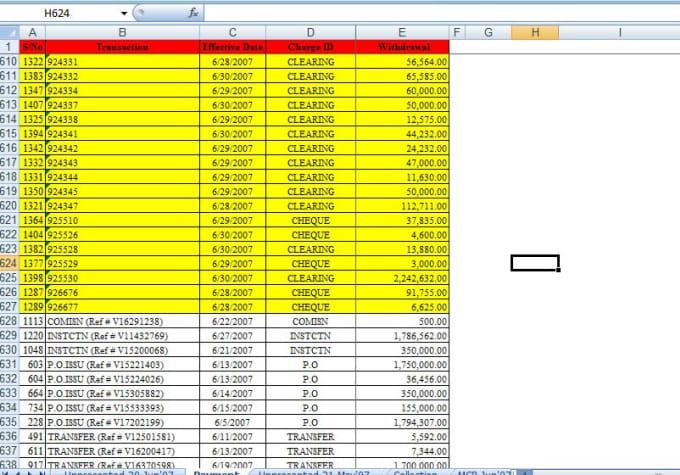Click the Name Box showing H624
This screenshot has width=680, height=475.
59,13
